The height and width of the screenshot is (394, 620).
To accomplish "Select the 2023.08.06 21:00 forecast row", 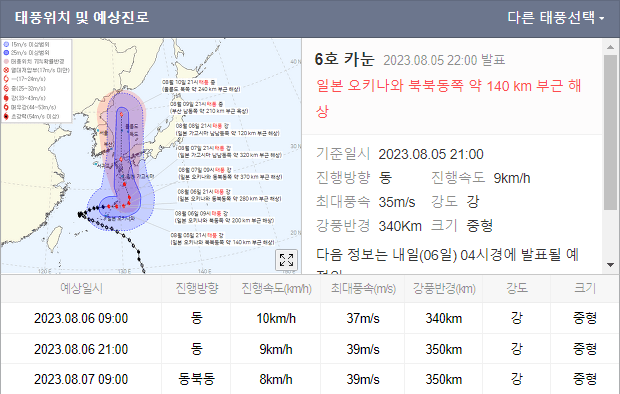I will 310,349.
